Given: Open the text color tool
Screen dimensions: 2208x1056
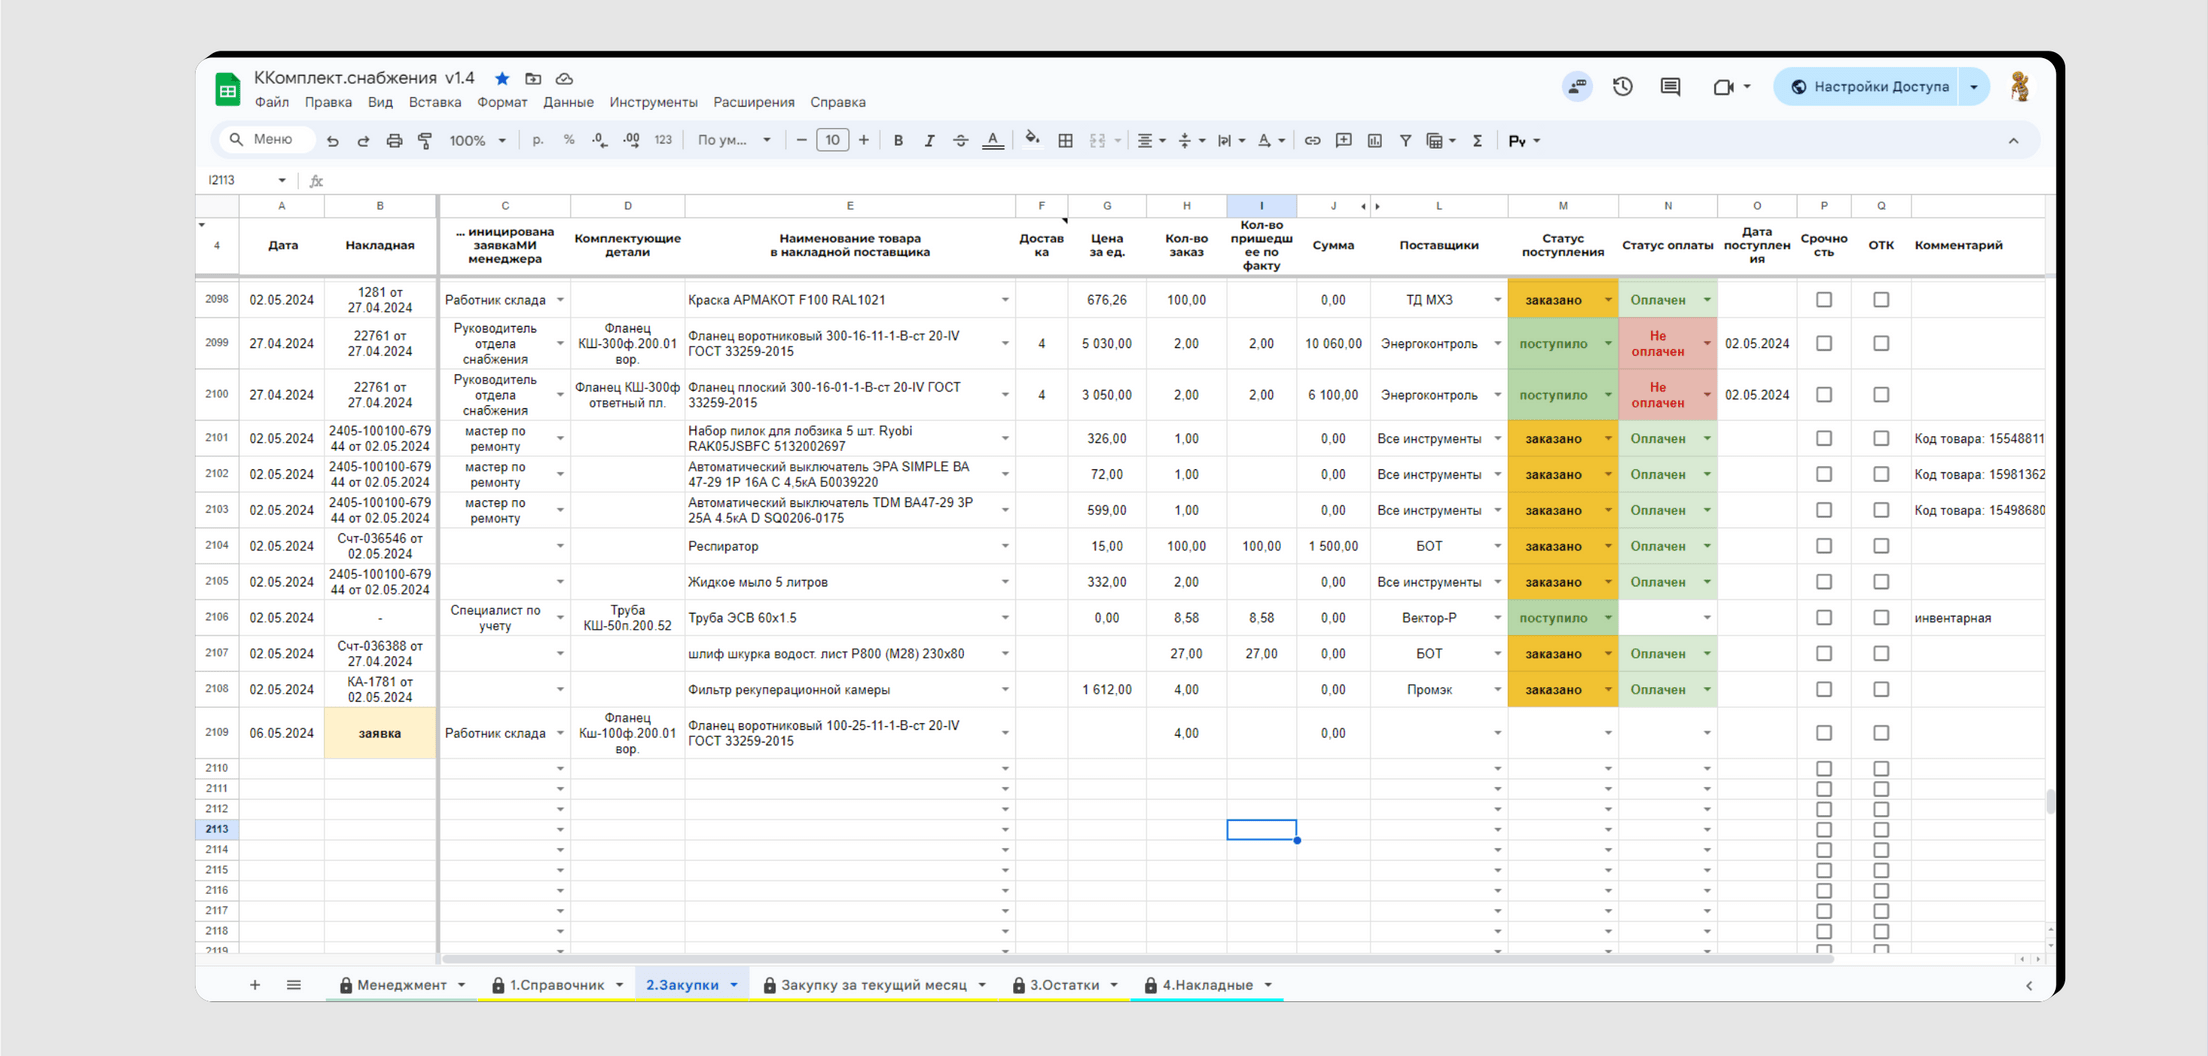Looking at the screenshot, I should pos(992,141).
